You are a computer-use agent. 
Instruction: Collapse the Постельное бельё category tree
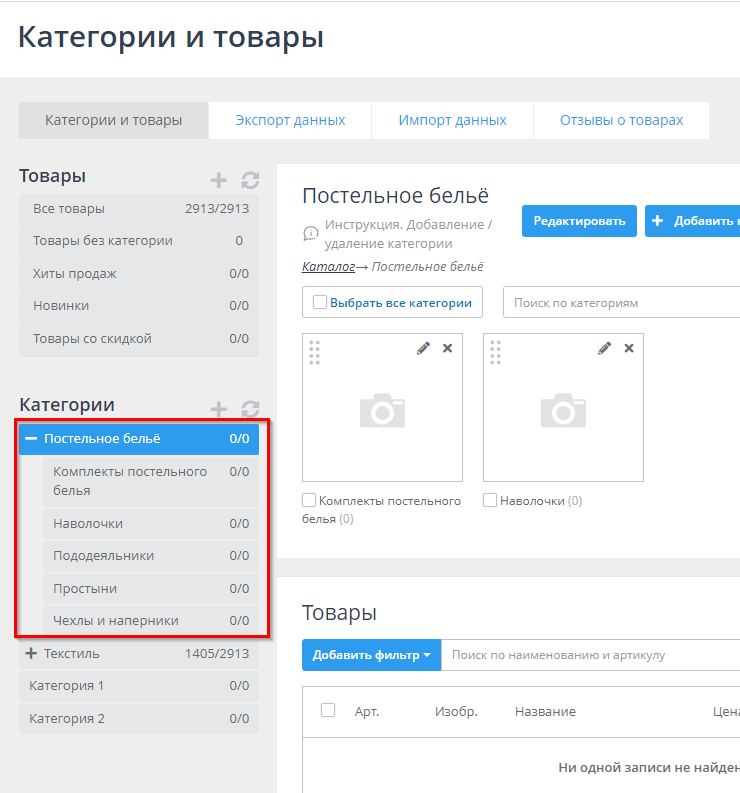pyautogui.click(x=31, y=438)
